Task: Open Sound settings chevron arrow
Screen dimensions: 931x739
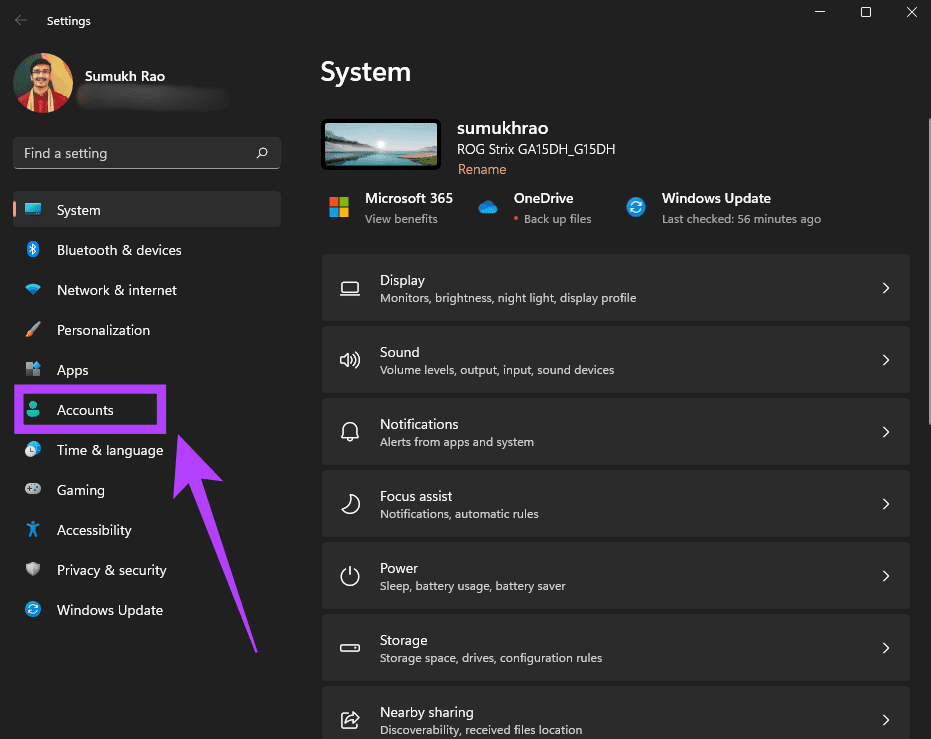Action: tap(885, 360)
